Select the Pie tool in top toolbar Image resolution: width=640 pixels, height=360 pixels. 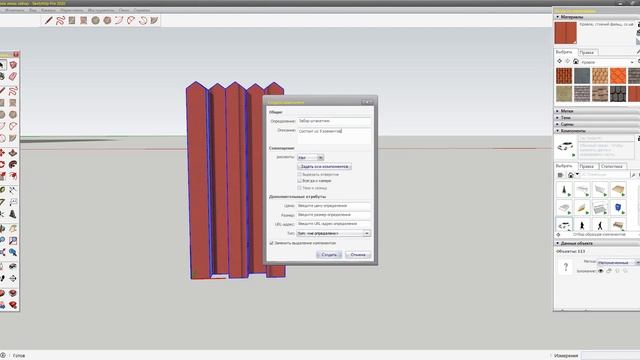click(x=154, y=20)
